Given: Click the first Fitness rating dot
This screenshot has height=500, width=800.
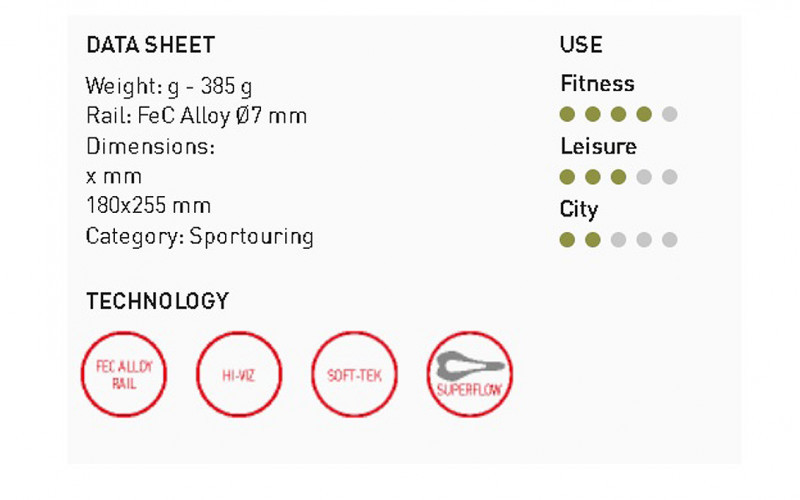Looking at the screenshot, I should 567,114.
